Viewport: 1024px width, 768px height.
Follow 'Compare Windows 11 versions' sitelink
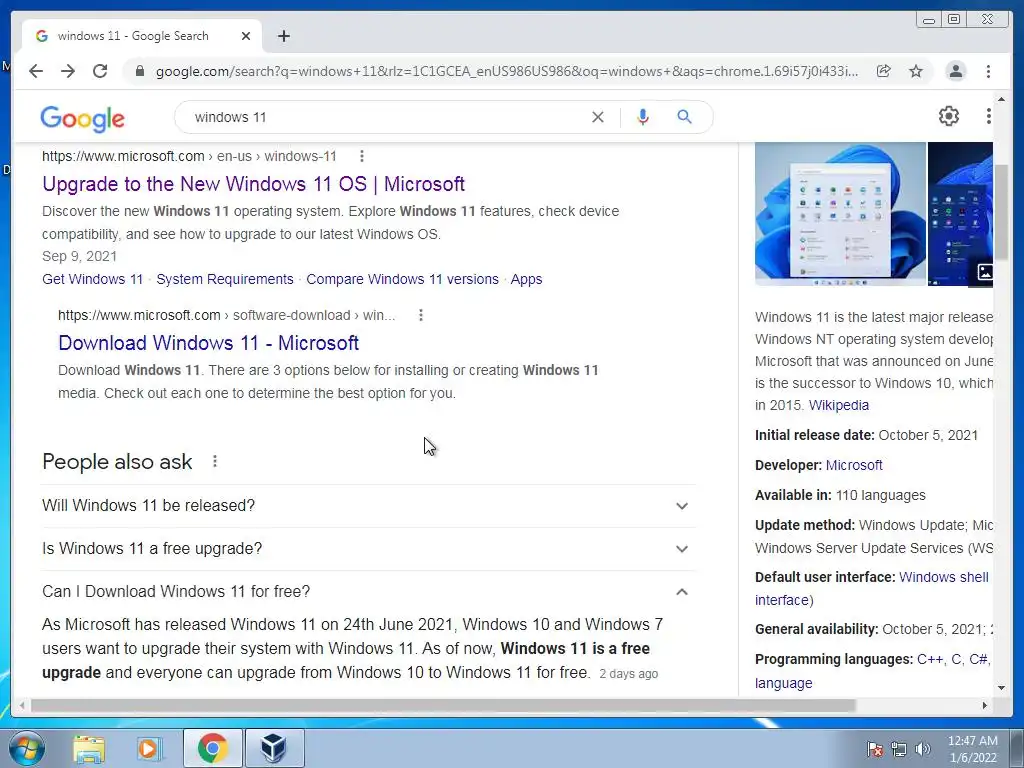click(402, 280)
